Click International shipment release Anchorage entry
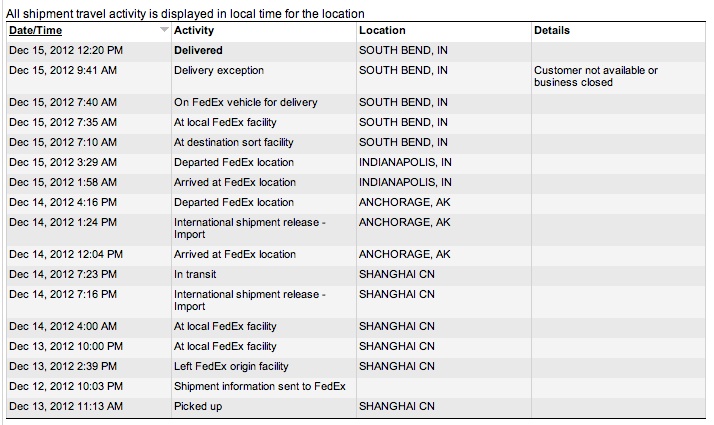 coord(250,229)
